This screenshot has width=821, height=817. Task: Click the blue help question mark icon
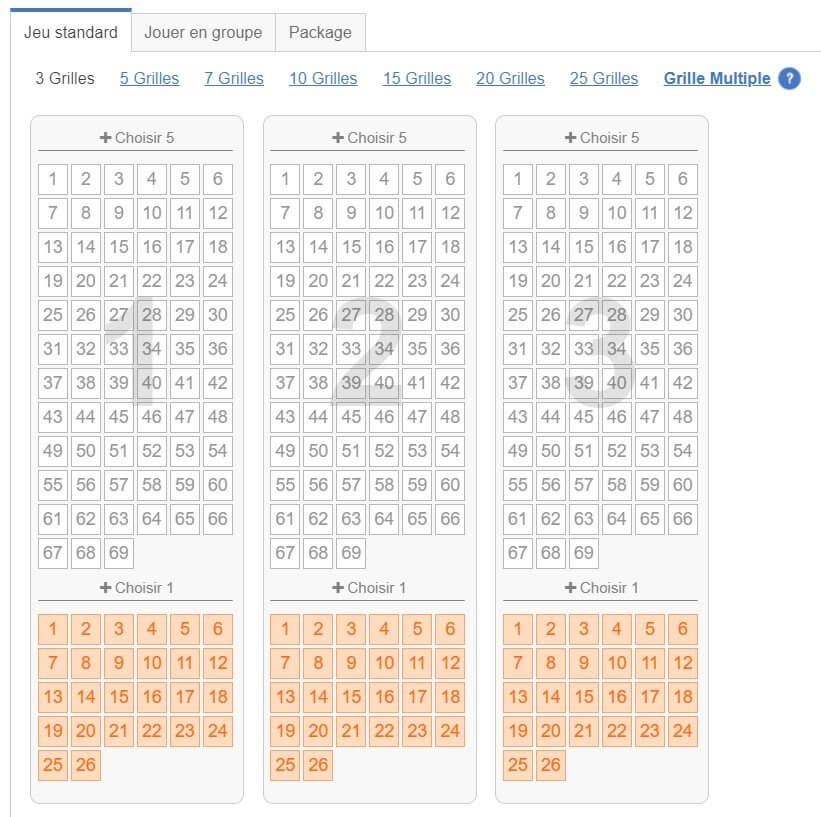pyautogui.click(x=789, y=79)
